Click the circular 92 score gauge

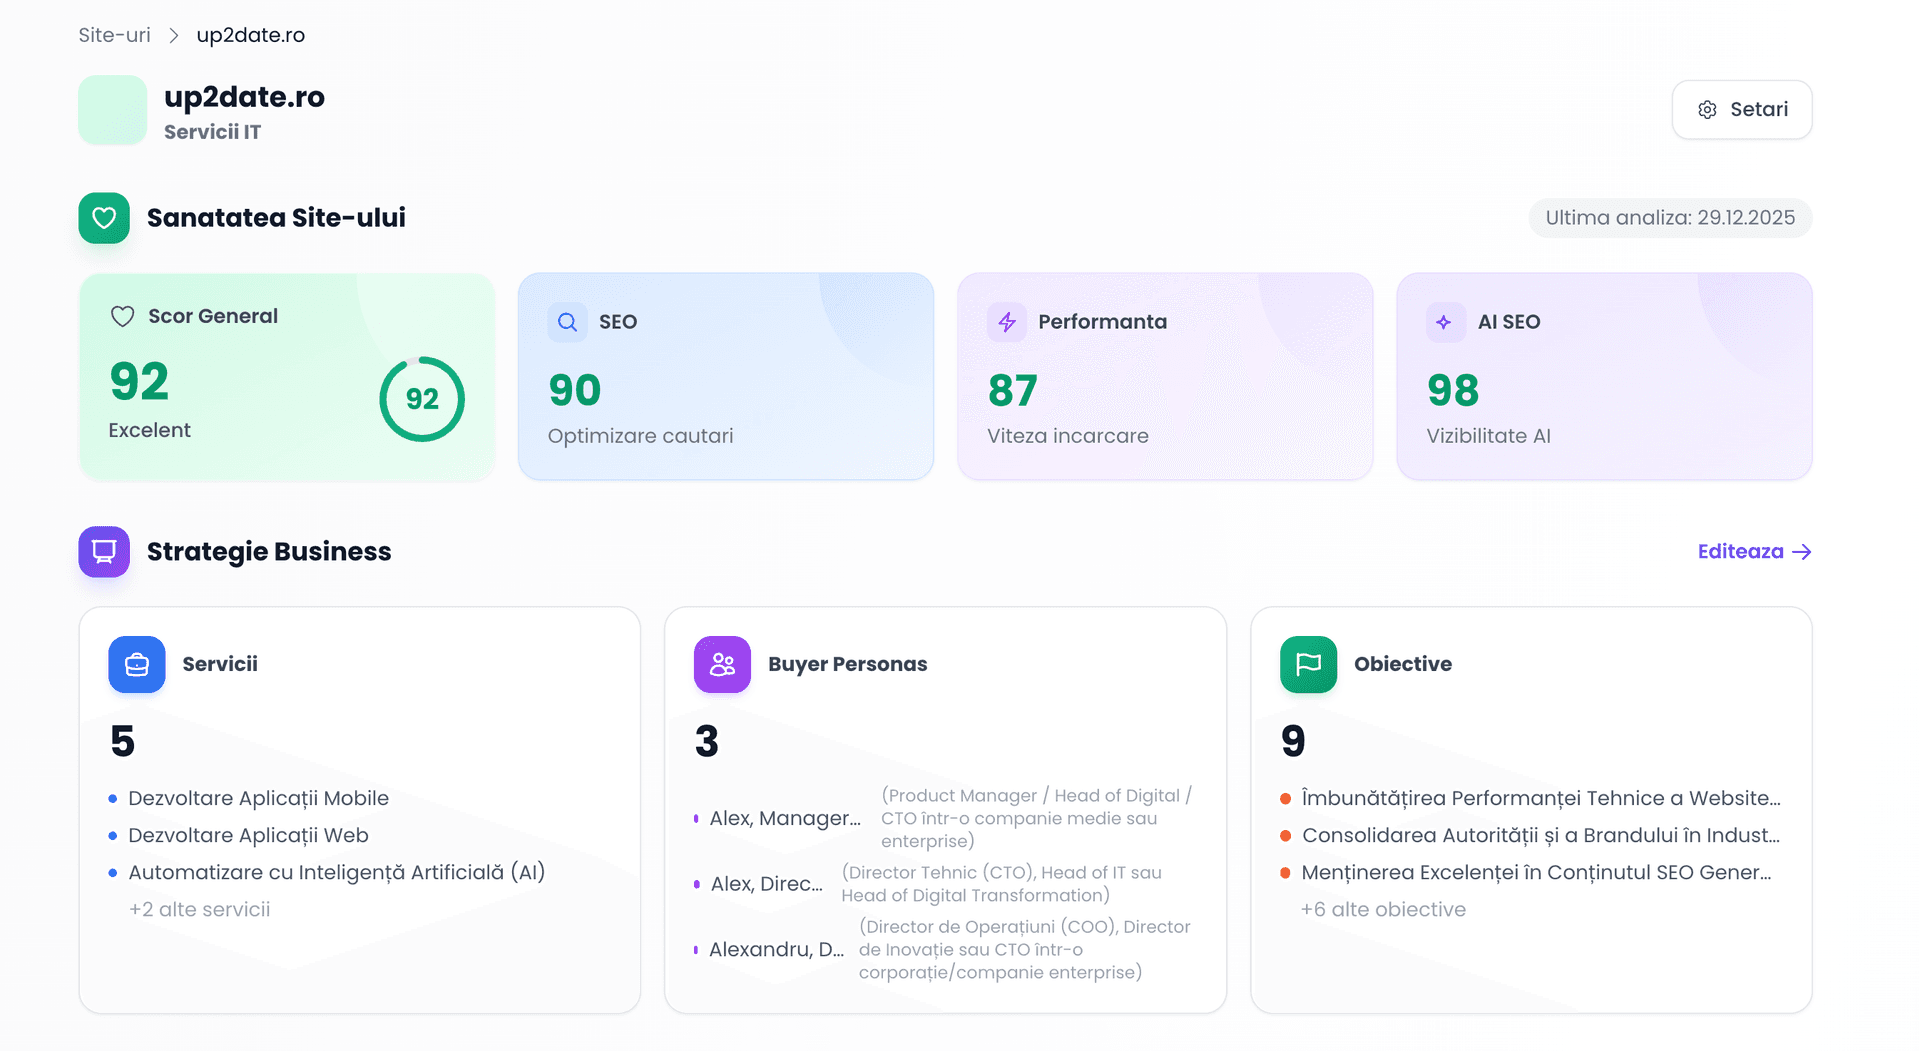point(421,399)
